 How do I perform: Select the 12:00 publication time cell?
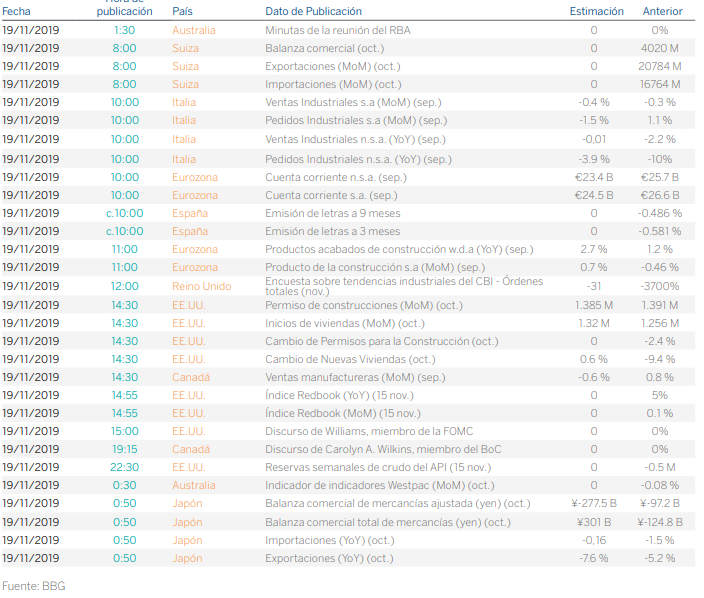125,286
